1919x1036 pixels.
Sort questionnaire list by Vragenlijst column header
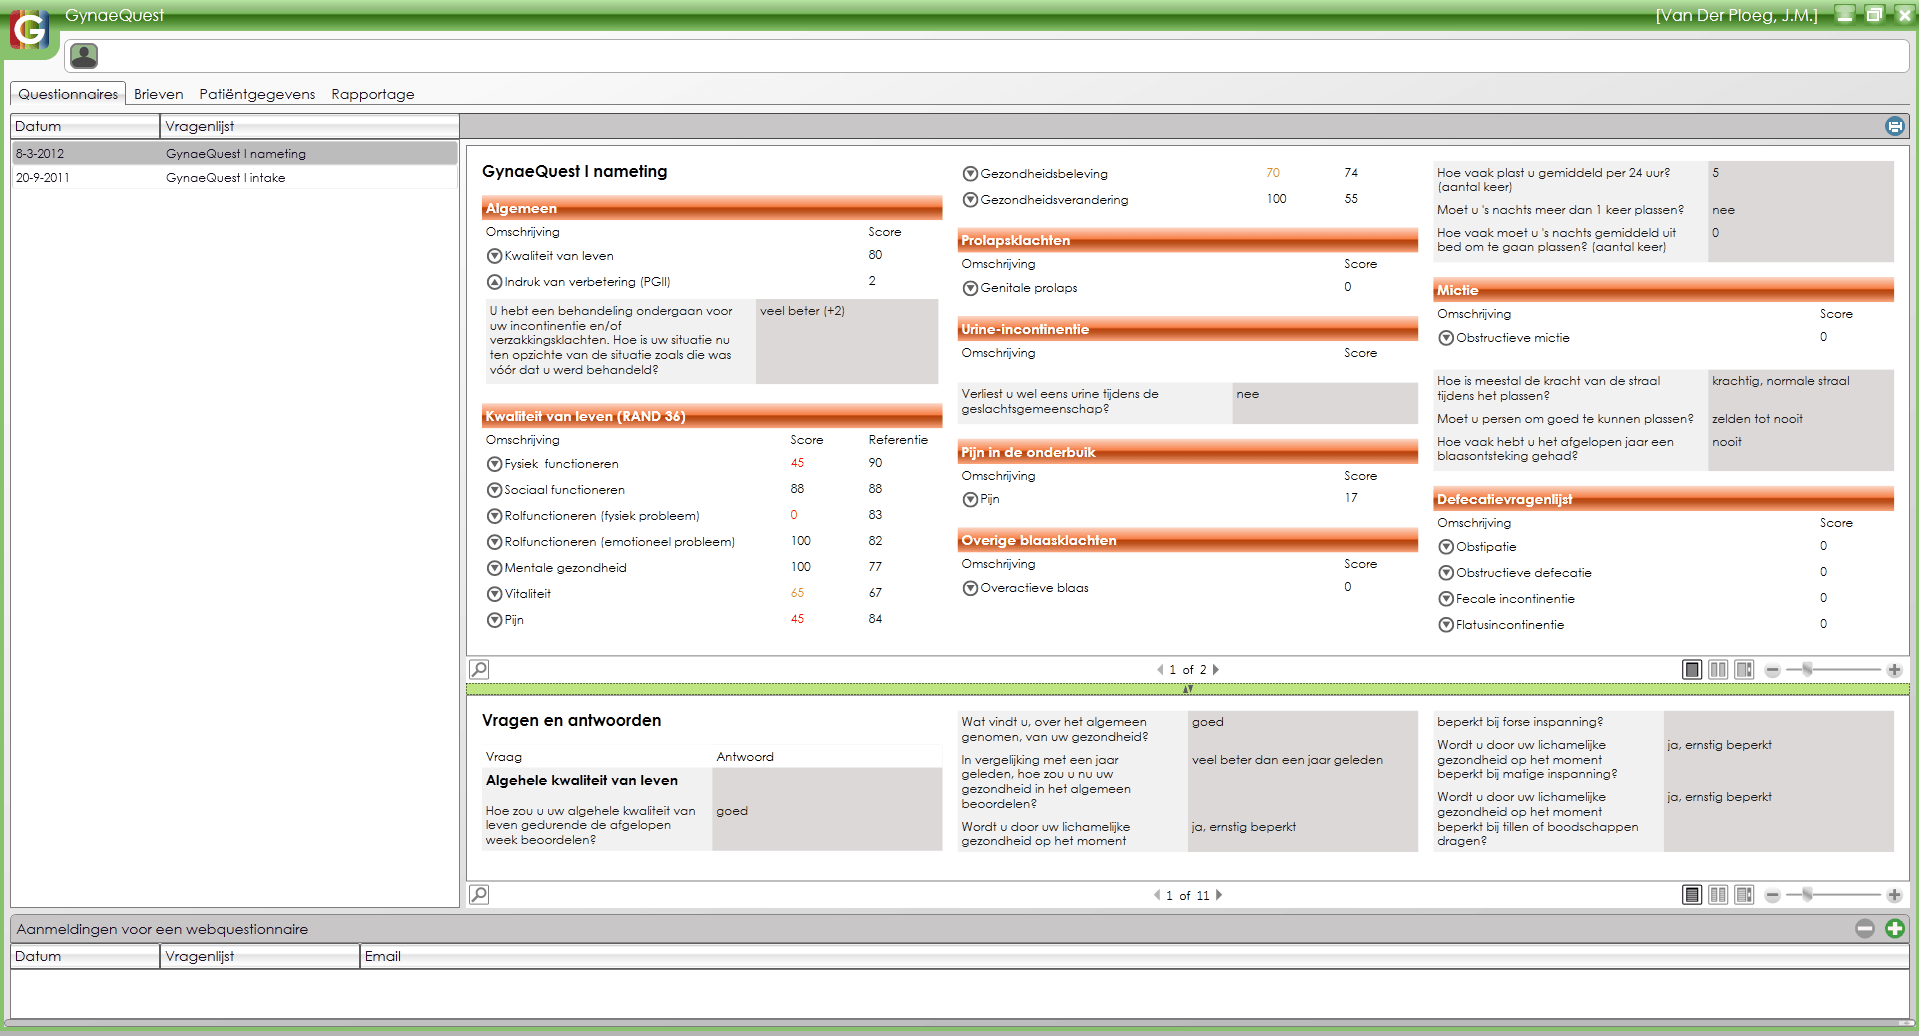coord(310,126)
